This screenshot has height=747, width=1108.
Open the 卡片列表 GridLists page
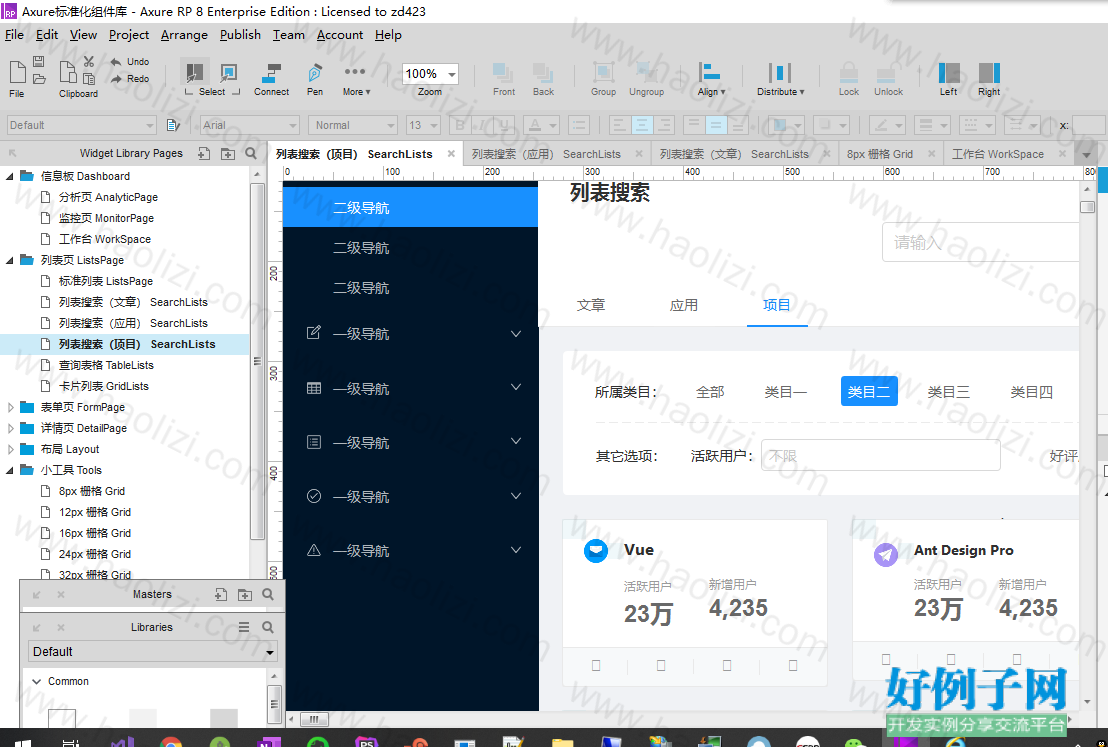[x=104, y=386]
